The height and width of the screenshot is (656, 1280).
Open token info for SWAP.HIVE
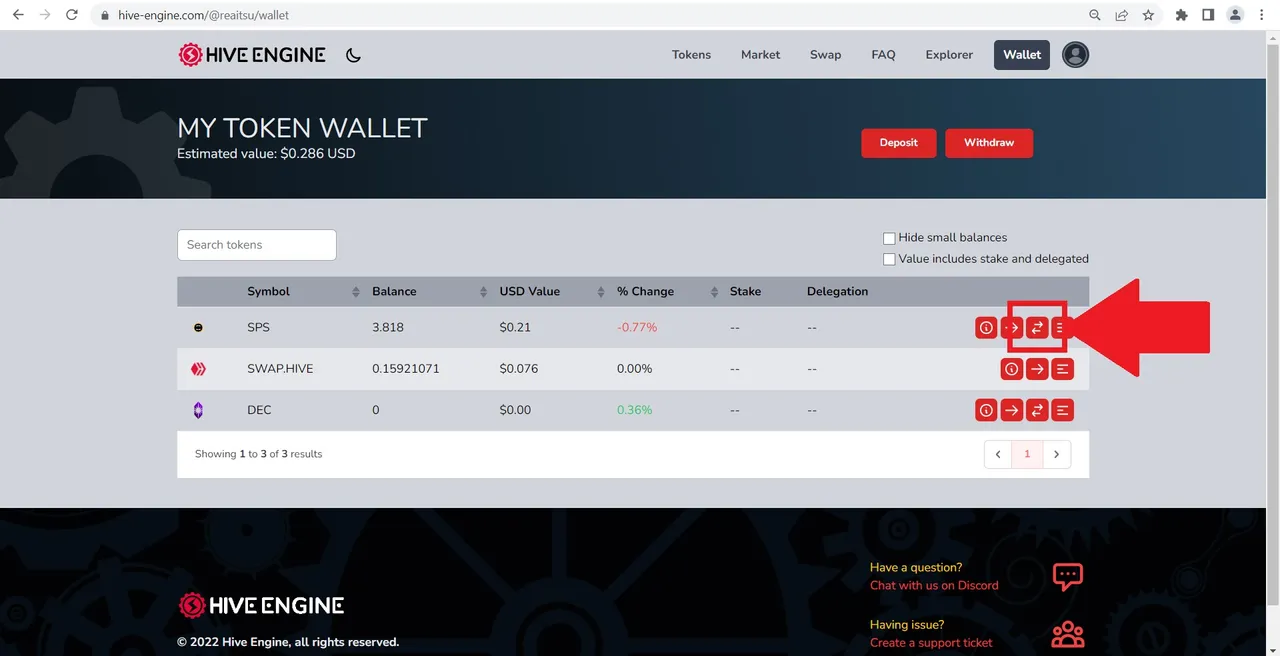point(1011,369)
